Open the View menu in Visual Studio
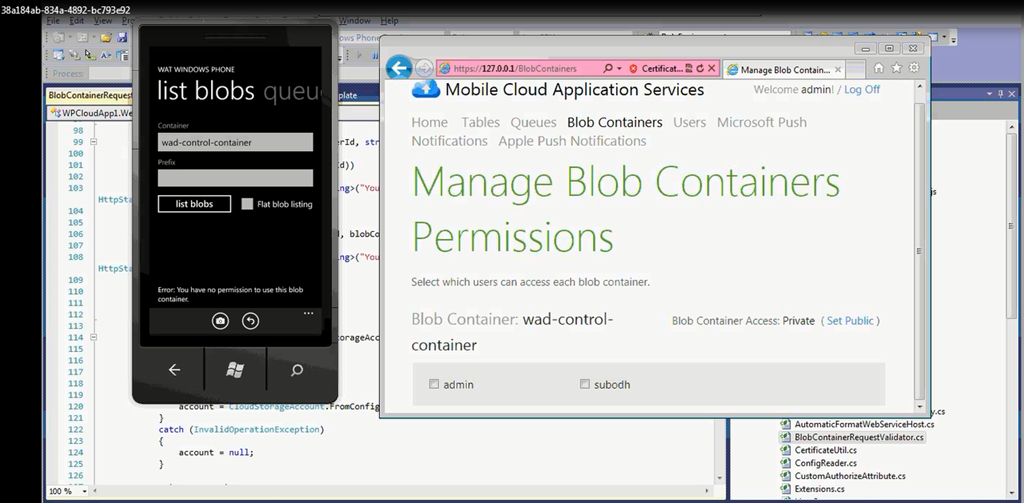1024x503 pixels. click(x=103, y=21)
